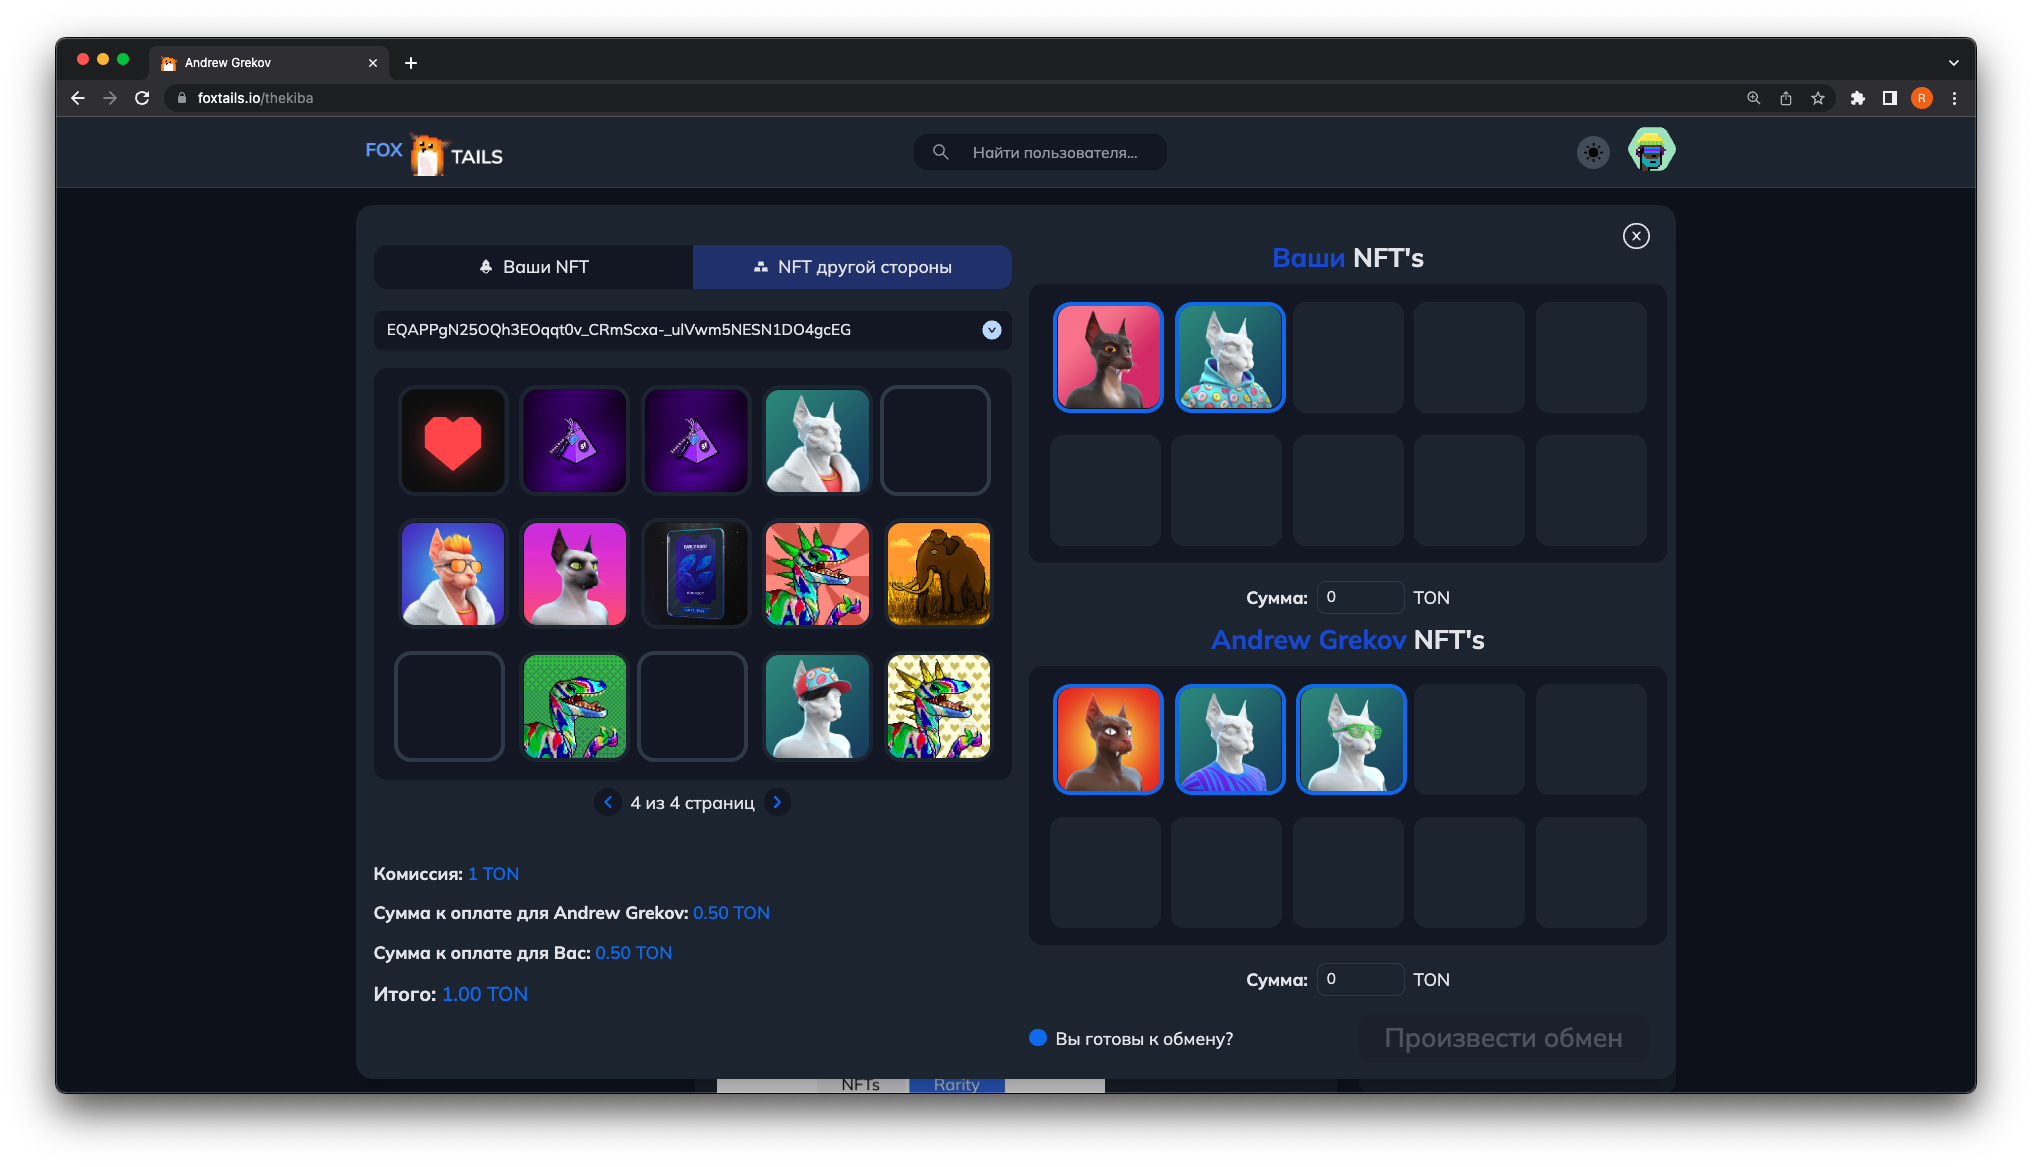Toggle the light/dark theme sun icon
2032x1167 pixels.
pyautogui.click(x=1593, y=152)
